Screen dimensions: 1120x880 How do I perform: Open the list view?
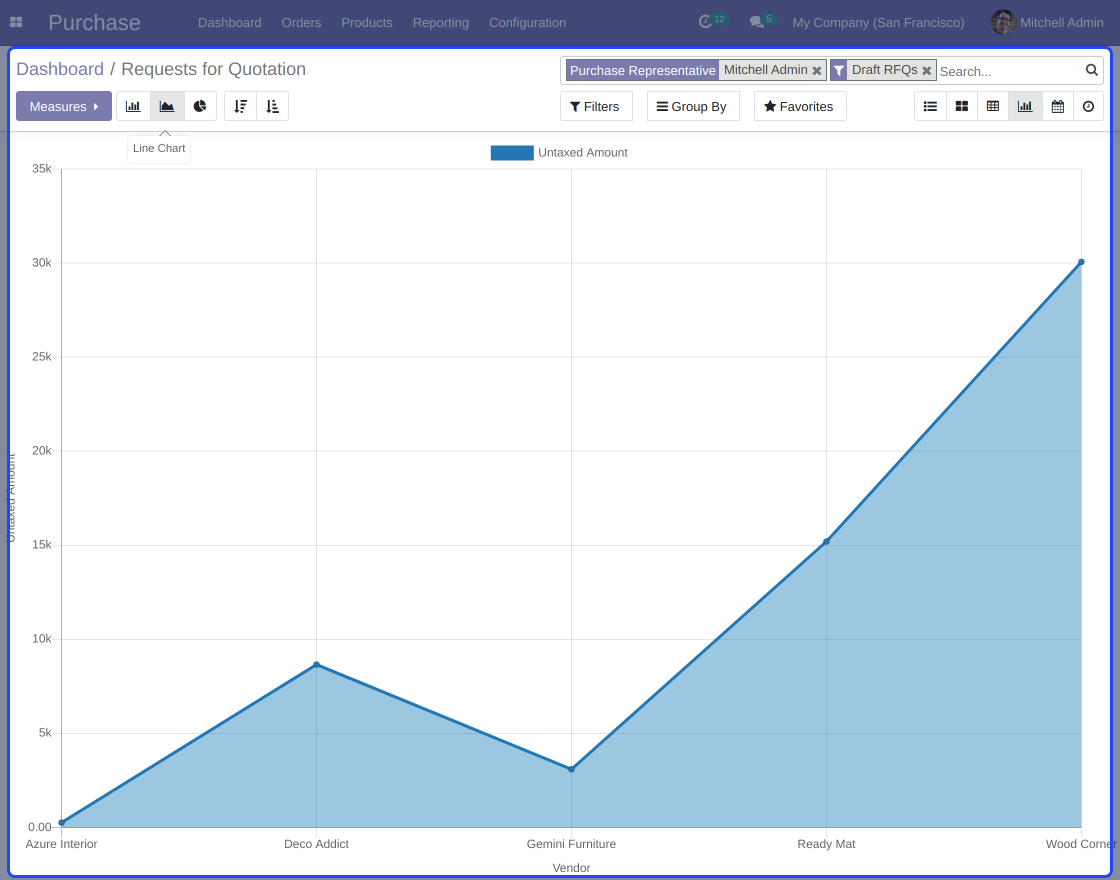tap(930, 106)
